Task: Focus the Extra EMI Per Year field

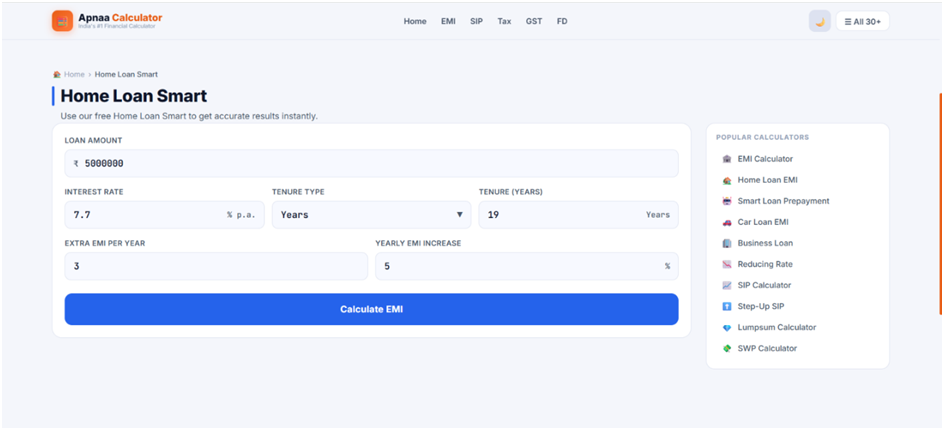Action: click(216, 266)
